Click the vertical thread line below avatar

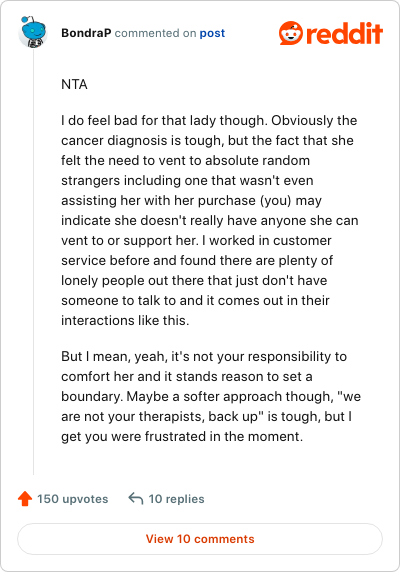coord(34,261)
